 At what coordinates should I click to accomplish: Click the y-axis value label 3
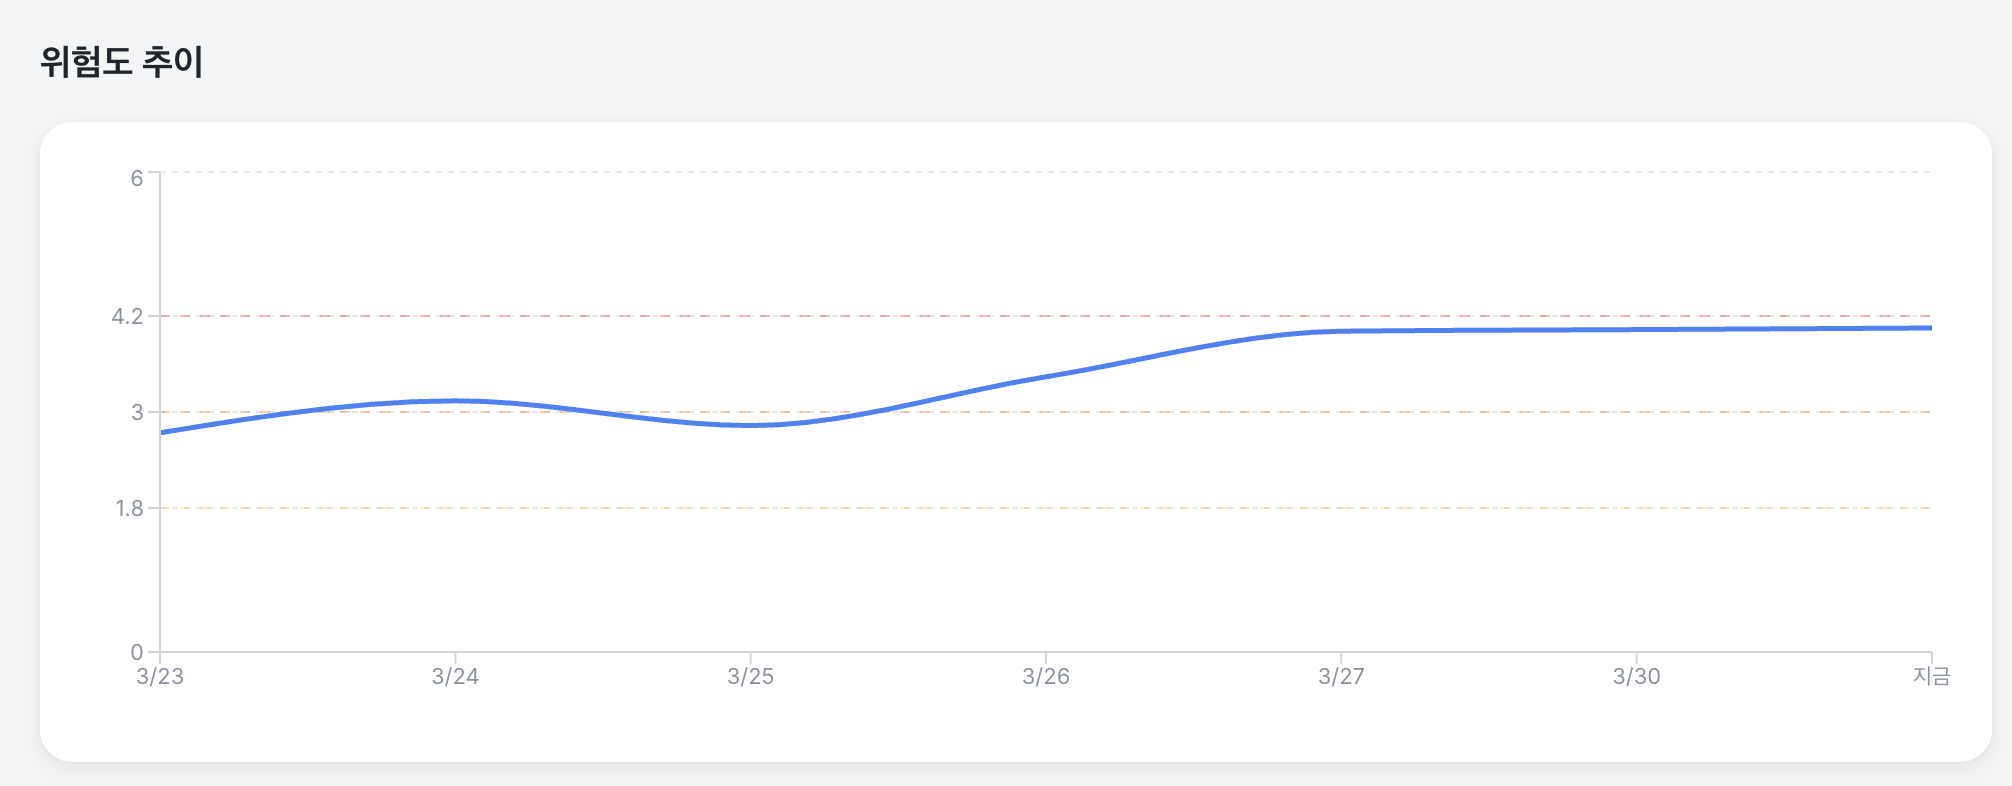[x=137, y=412]
